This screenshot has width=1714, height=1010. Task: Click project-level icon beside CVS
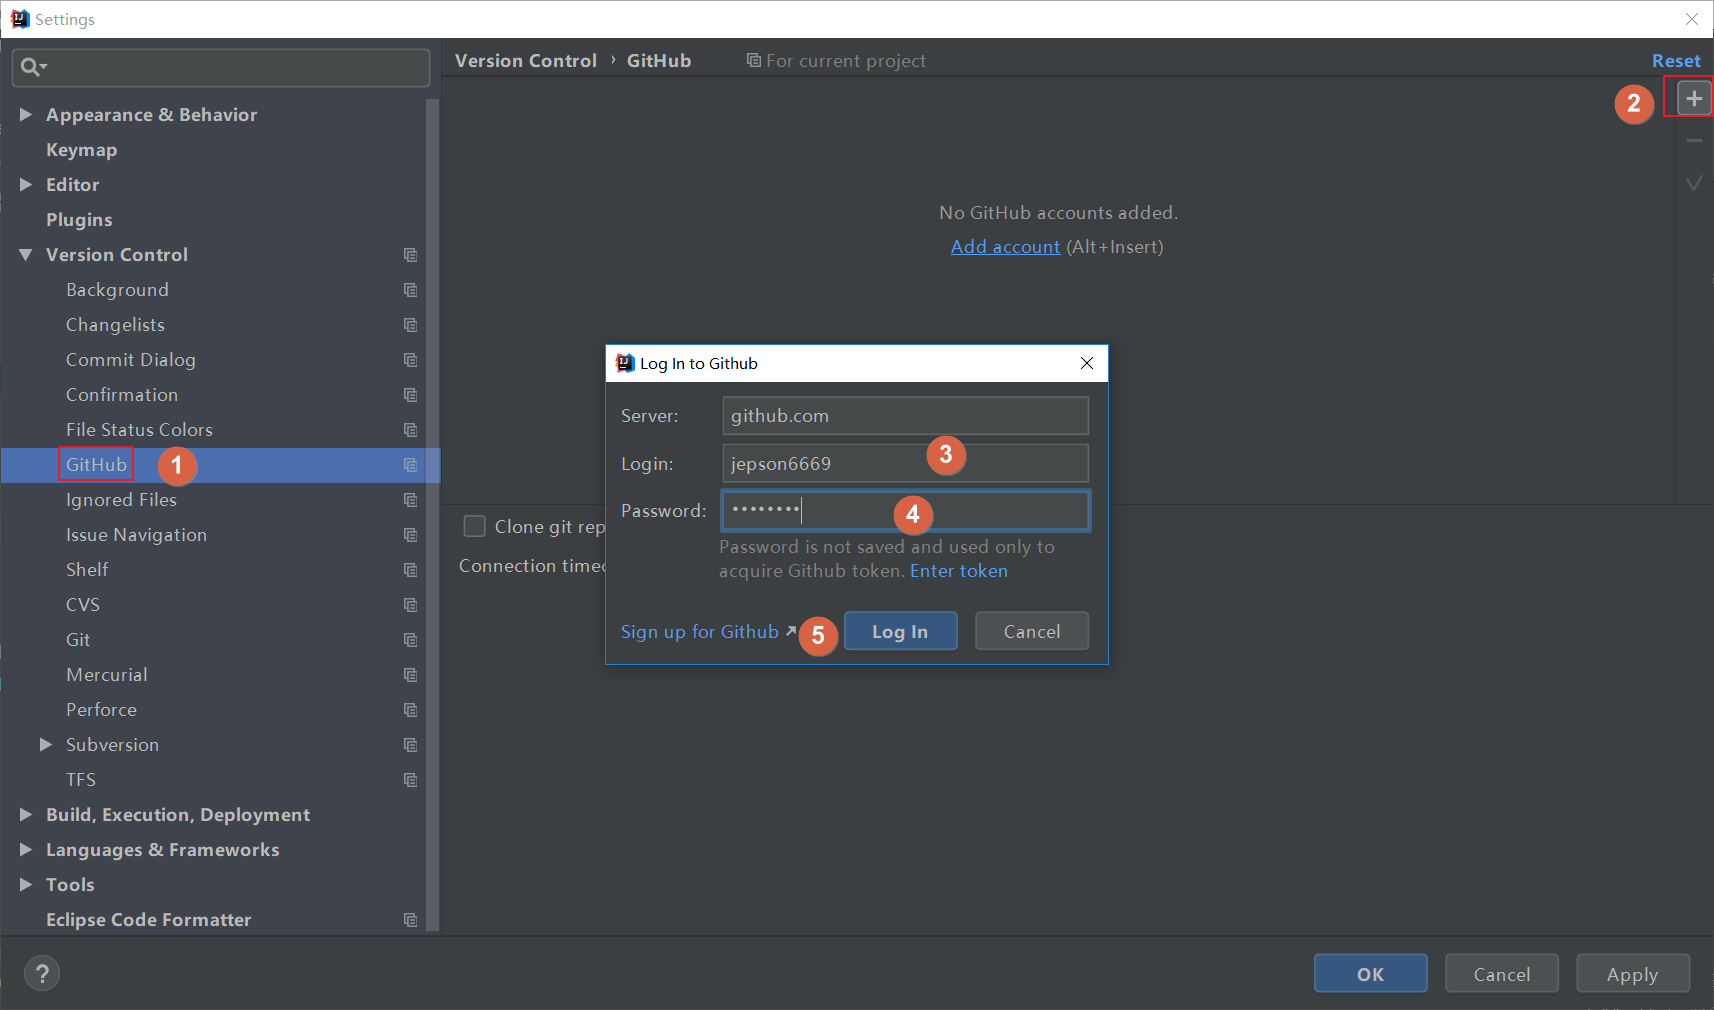410,605
